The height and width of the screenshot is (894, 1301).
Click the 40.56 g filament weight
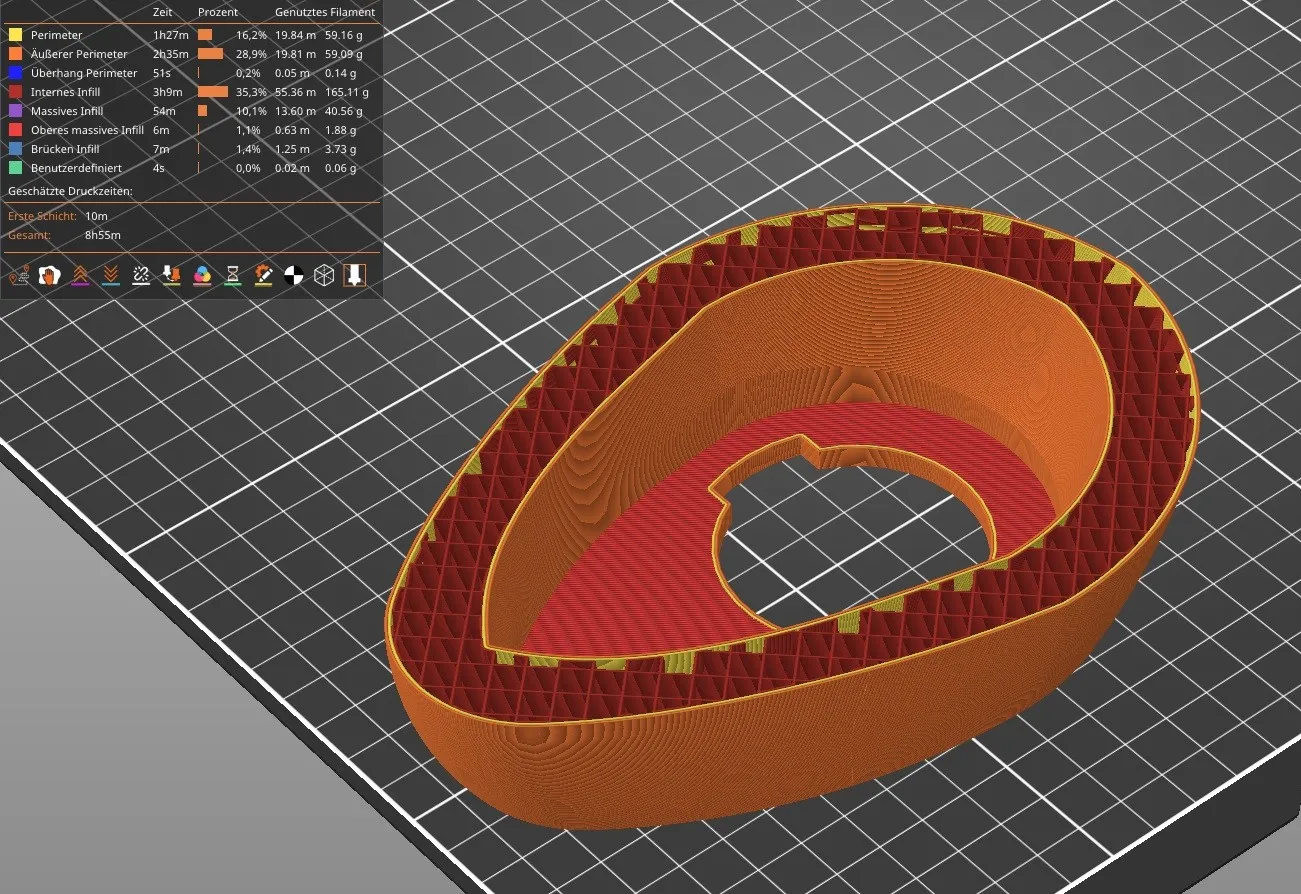[x=344, y=111]
